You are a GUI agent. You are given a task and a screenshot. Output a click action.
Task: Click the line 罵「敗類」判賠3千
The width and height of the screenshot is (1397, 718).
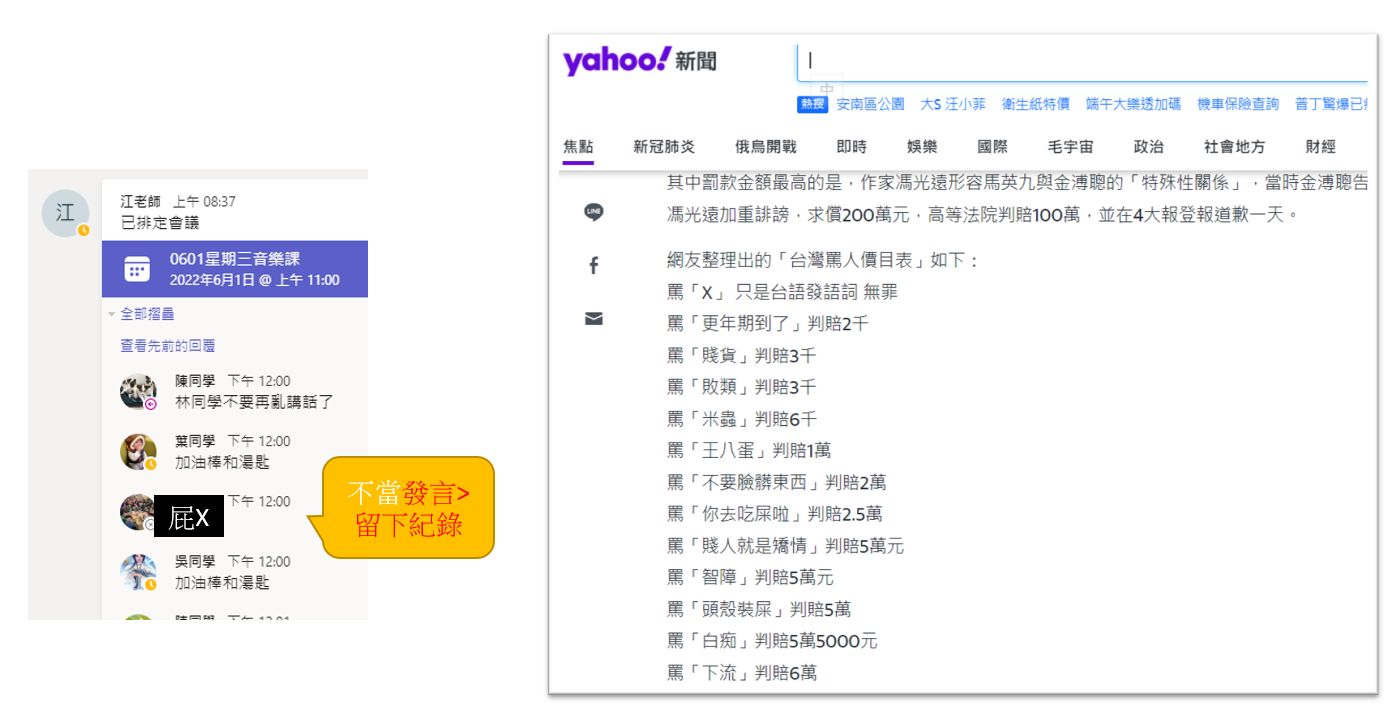point(742,387)
